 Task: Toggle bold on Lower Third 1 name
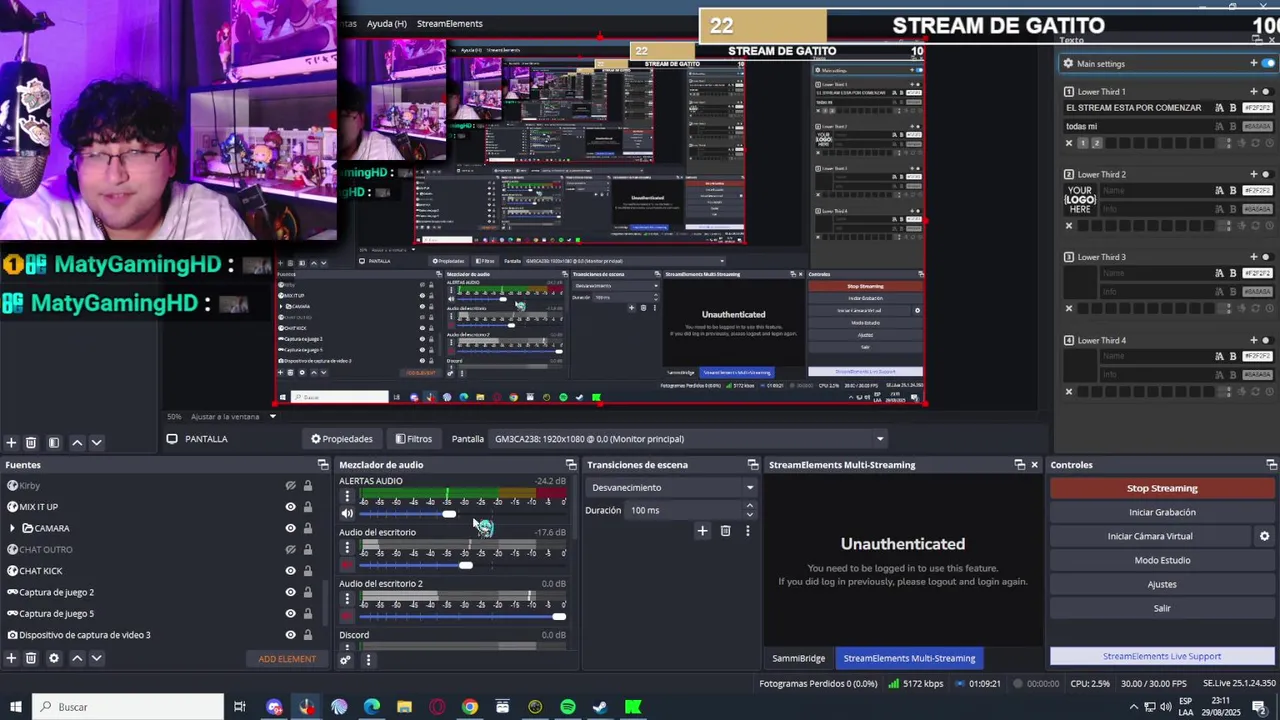pos(1233,108)
